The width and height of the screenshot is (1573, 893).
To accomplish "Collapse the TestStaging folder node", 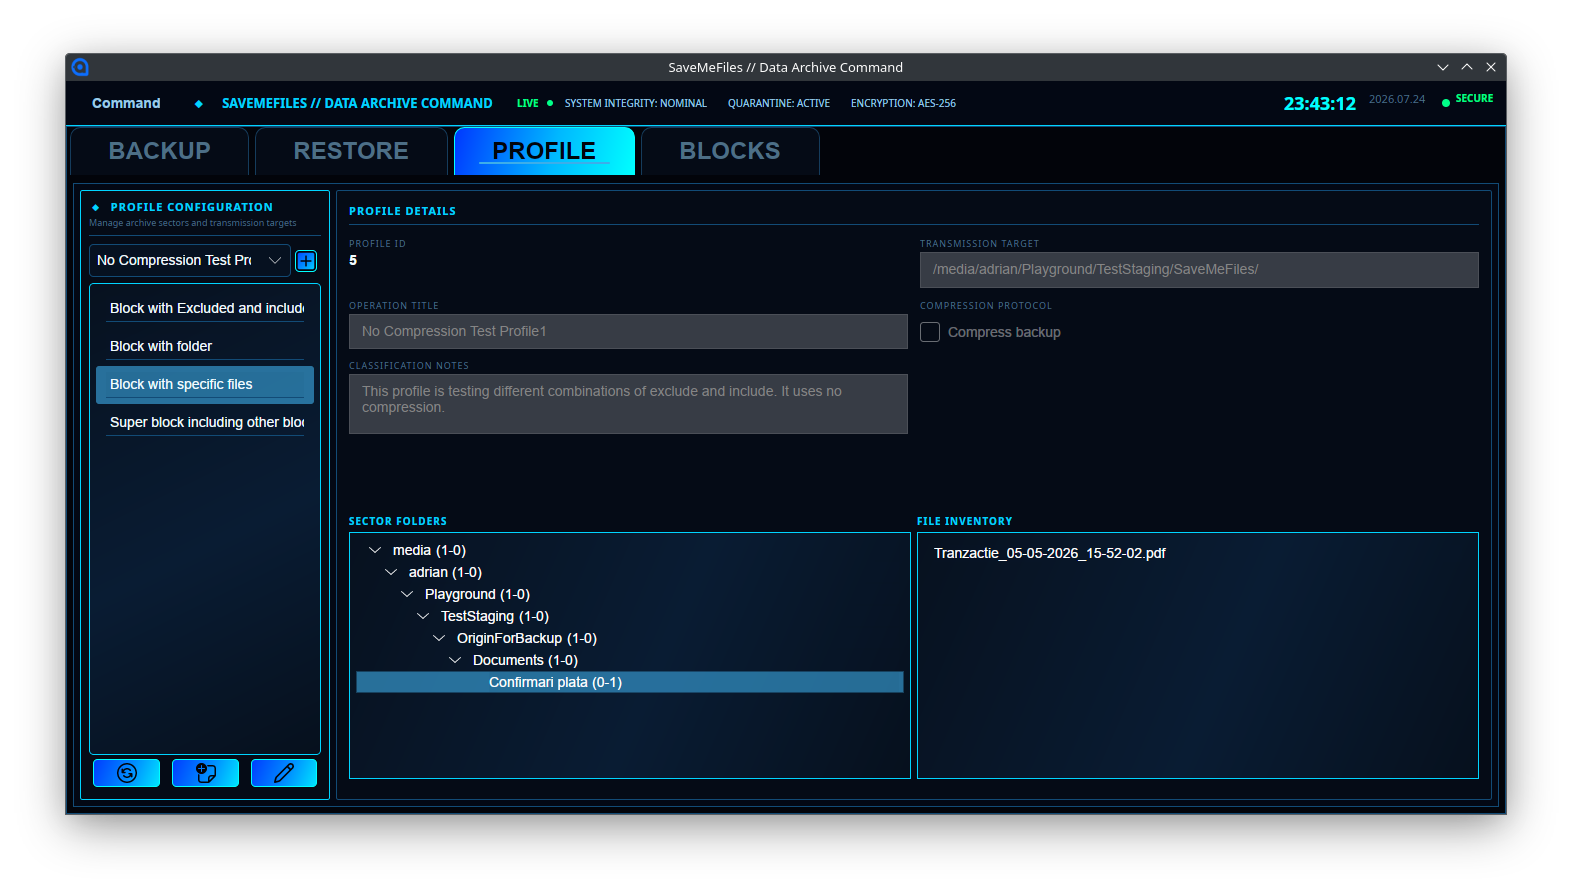I will pyautogui.click(x=423, y=616).
